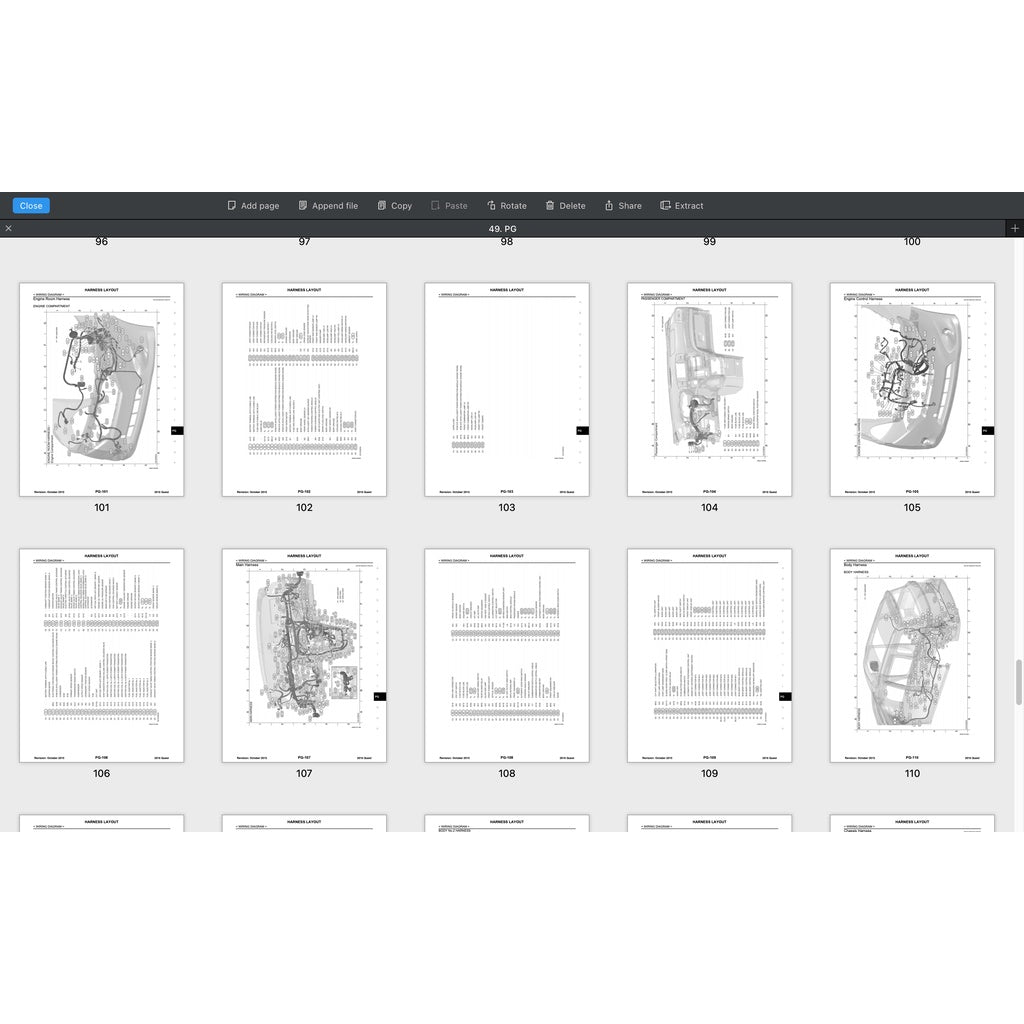Select page 101 Engine Room Harness thumbnail
The image size is (1024, 1024).
point(101,389)
